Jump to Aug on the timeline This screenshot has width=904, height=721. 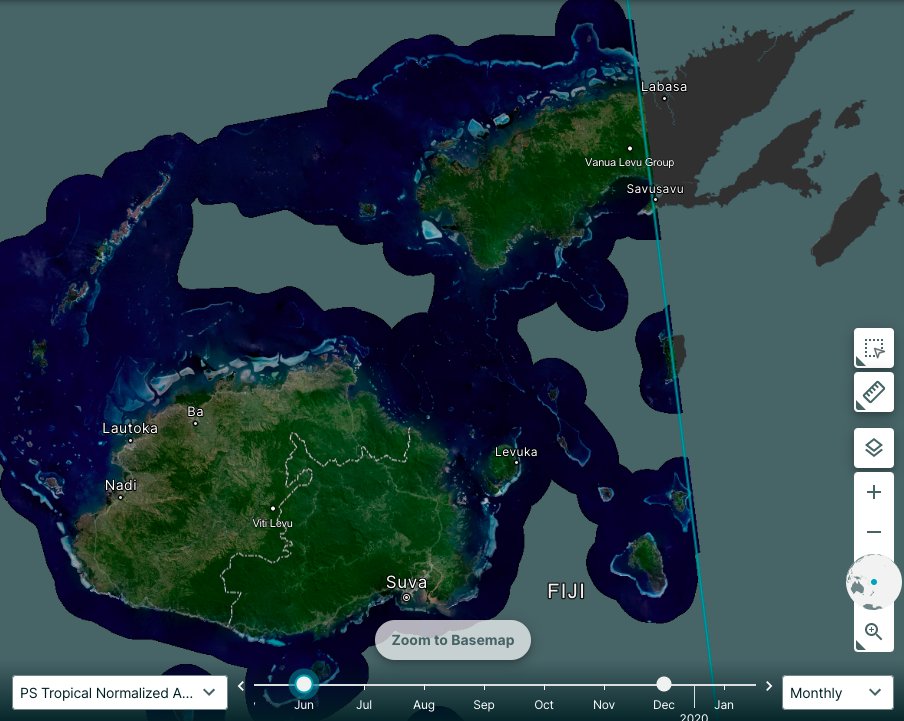pos(424,704)
